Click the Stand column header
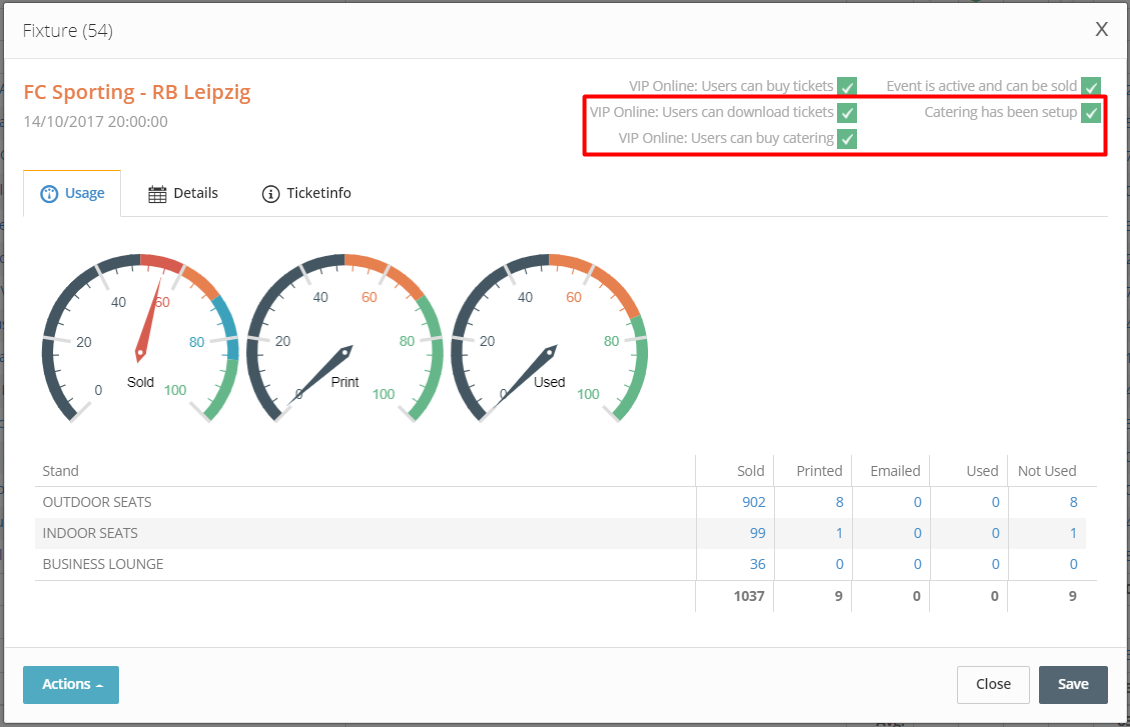 click(x=61, y=471)
